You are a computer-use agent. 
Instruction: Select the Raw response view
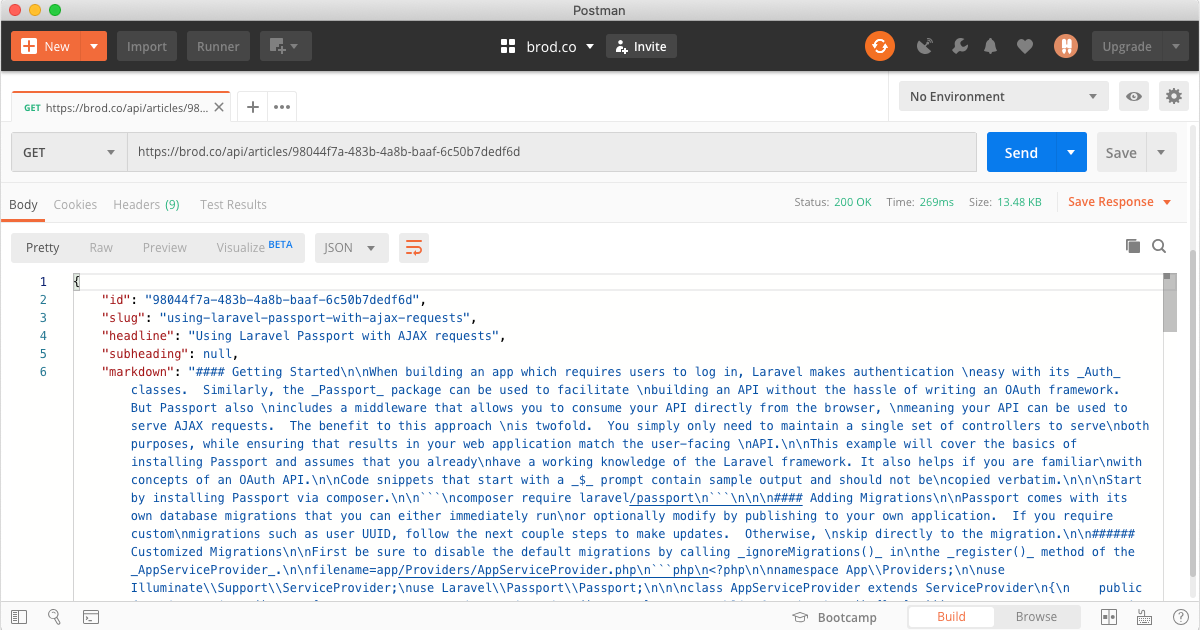(x=100, y=247)
